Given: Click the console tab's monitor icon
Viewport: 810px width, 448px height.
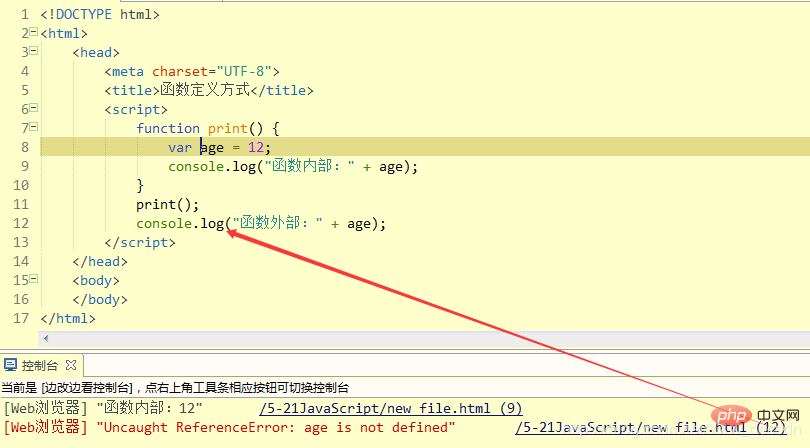Looking at the screenshot, I should [x=11, y=366].
